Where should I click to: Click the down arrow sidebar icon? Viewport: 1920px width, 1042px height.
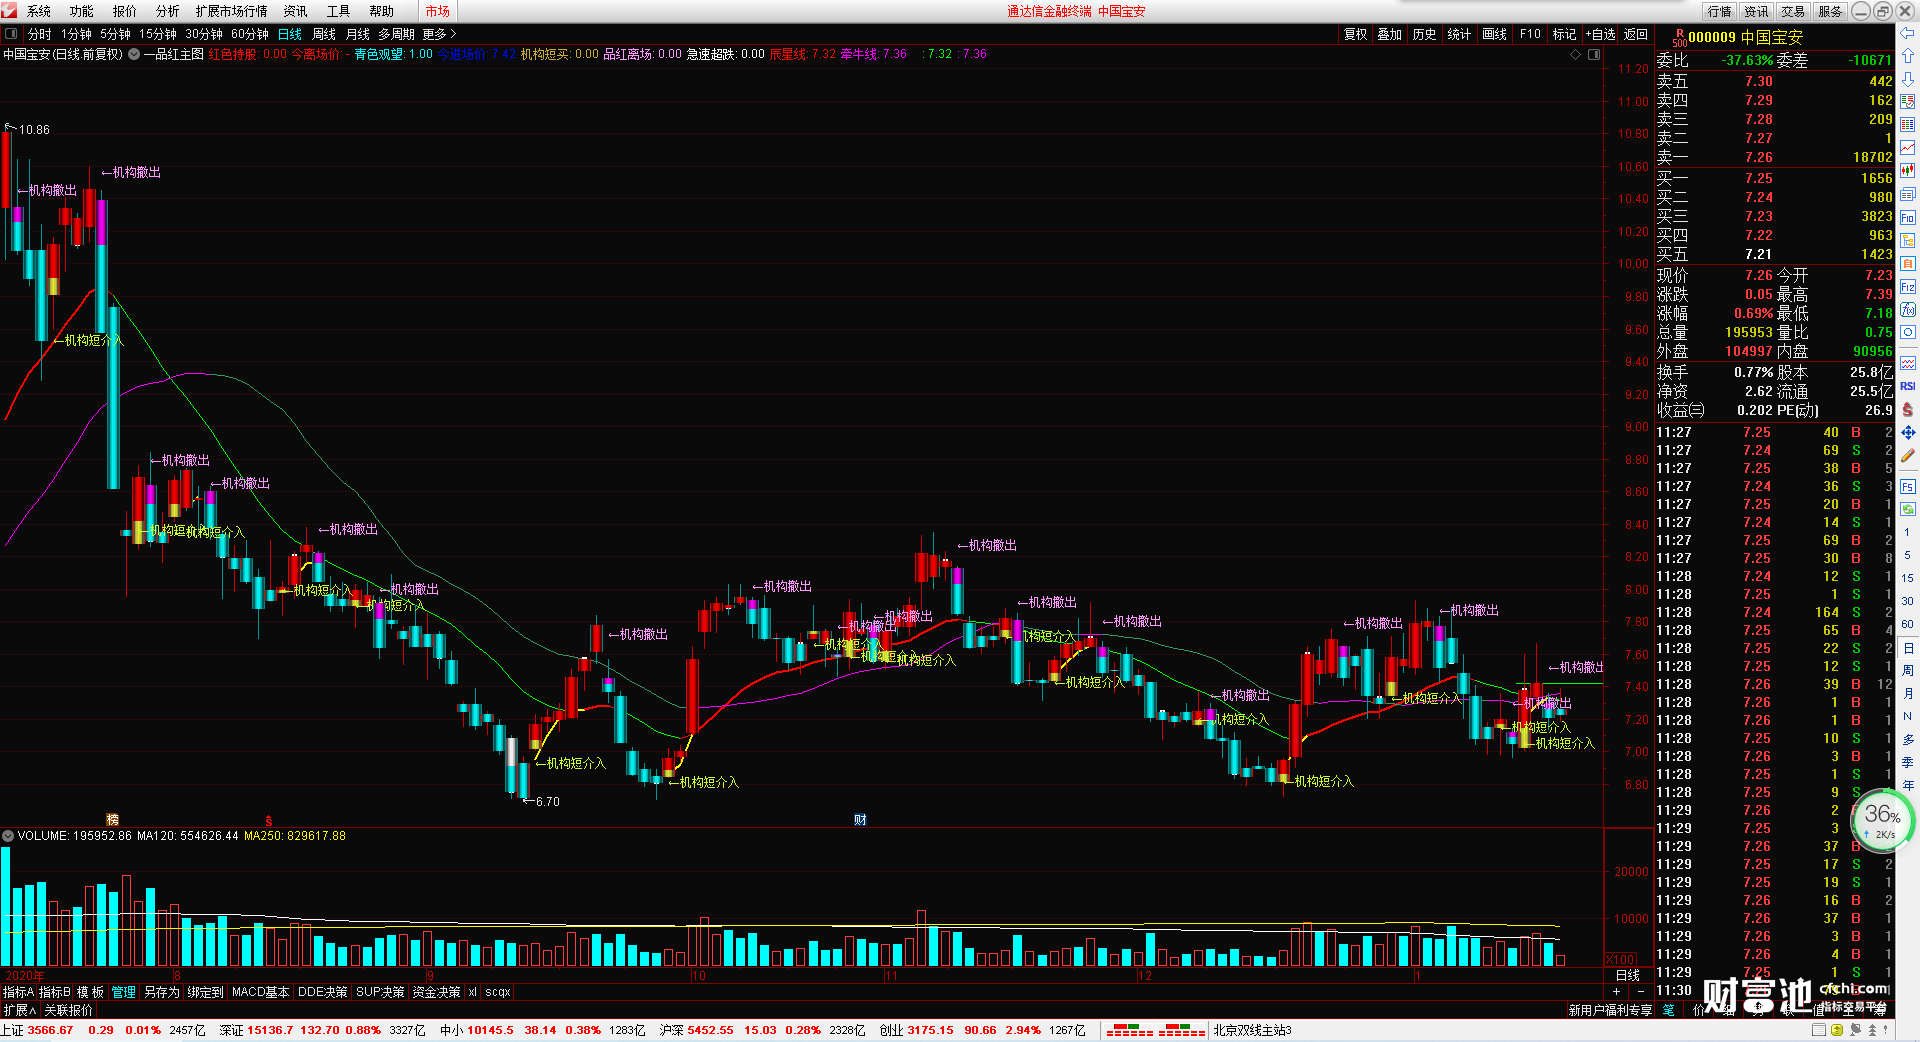(1908, 79)
